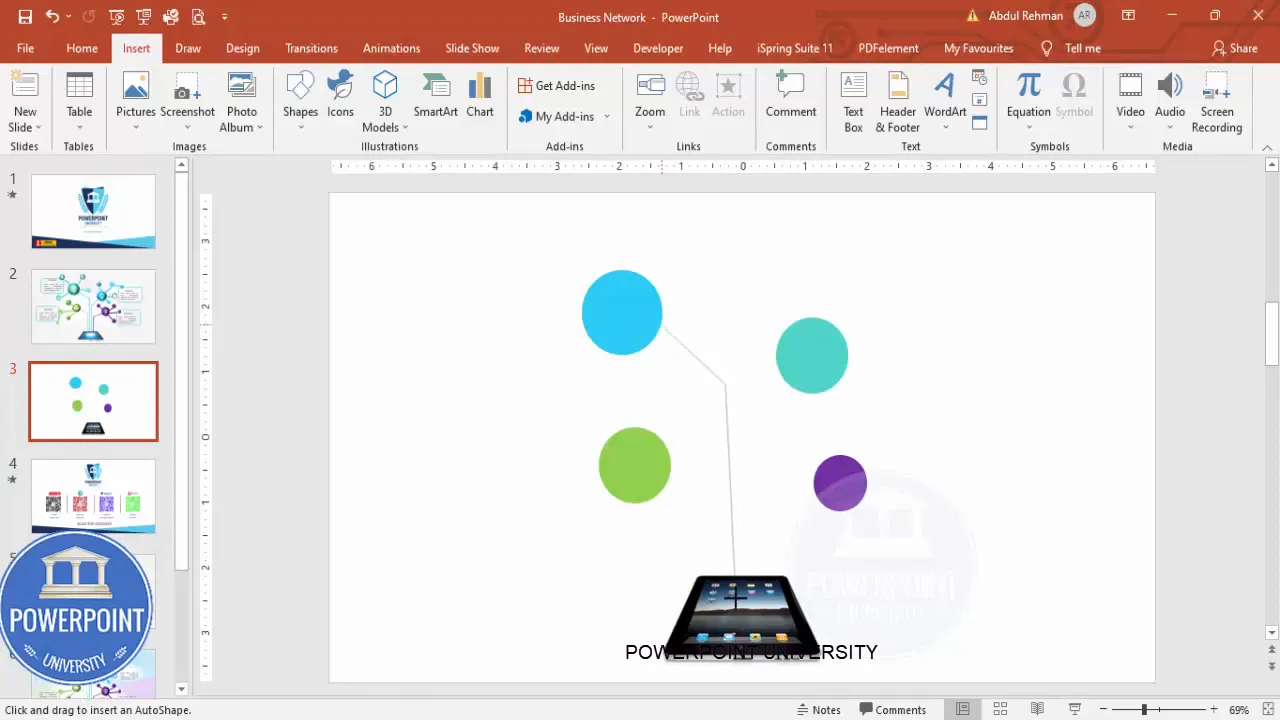The image size is (1280, 720).
Task: Insert a New Slide
Action: coord(25,103)
